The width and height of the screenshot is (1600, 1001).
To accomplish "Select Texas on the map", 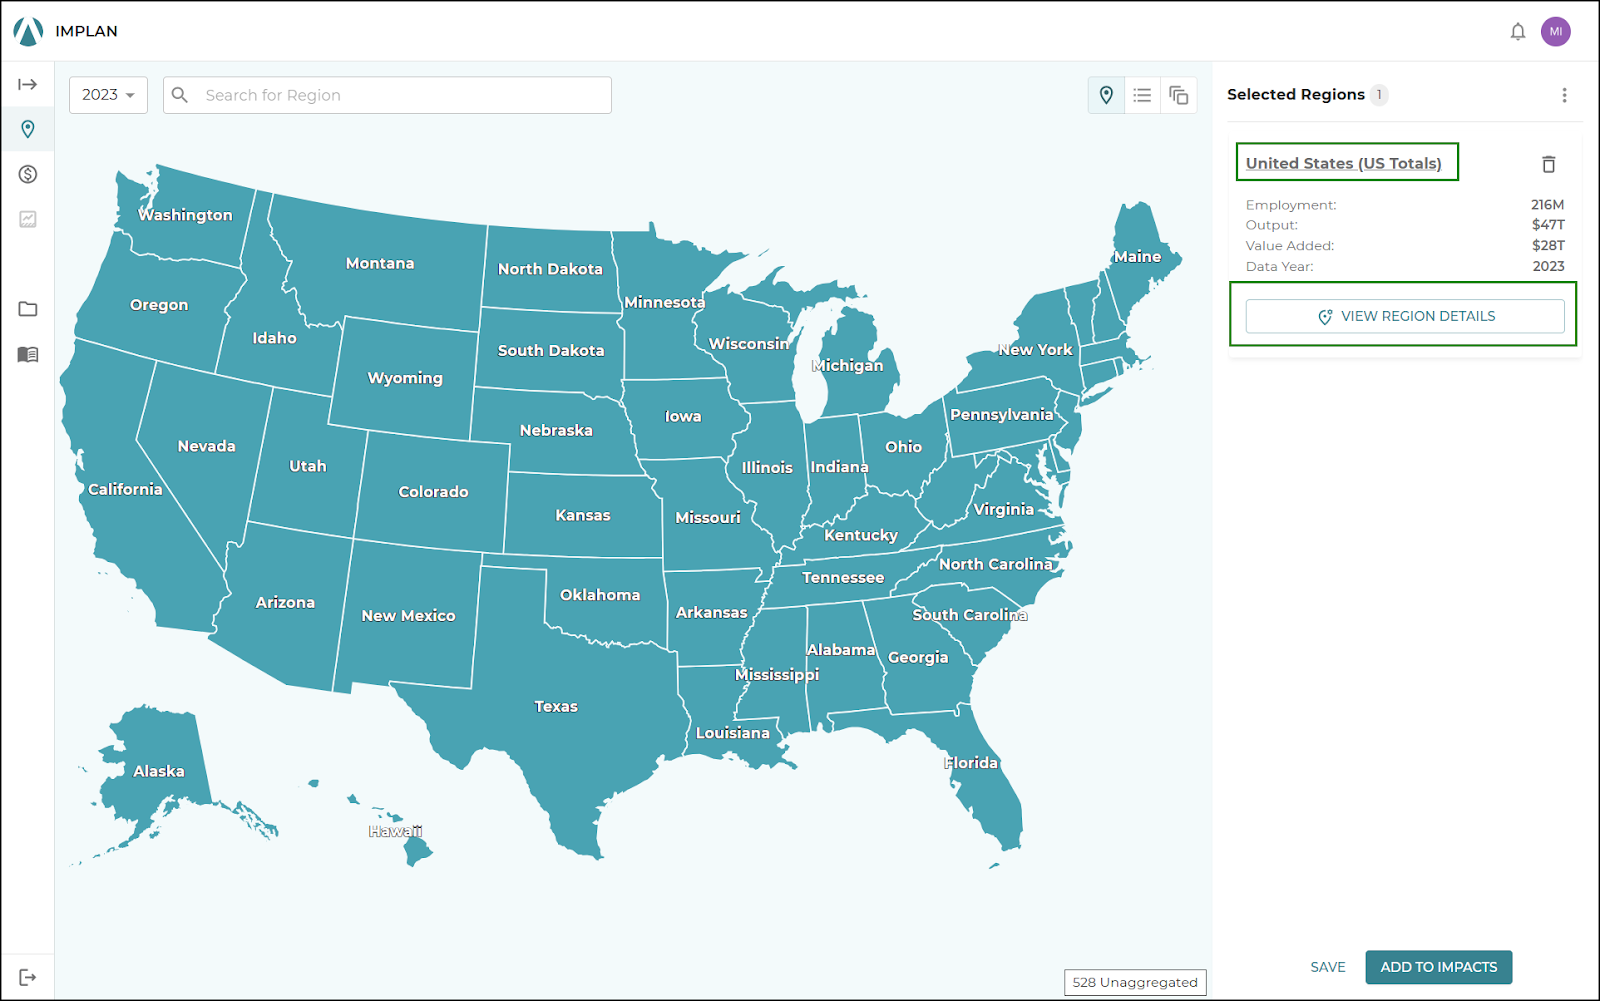I will [556, 706].
